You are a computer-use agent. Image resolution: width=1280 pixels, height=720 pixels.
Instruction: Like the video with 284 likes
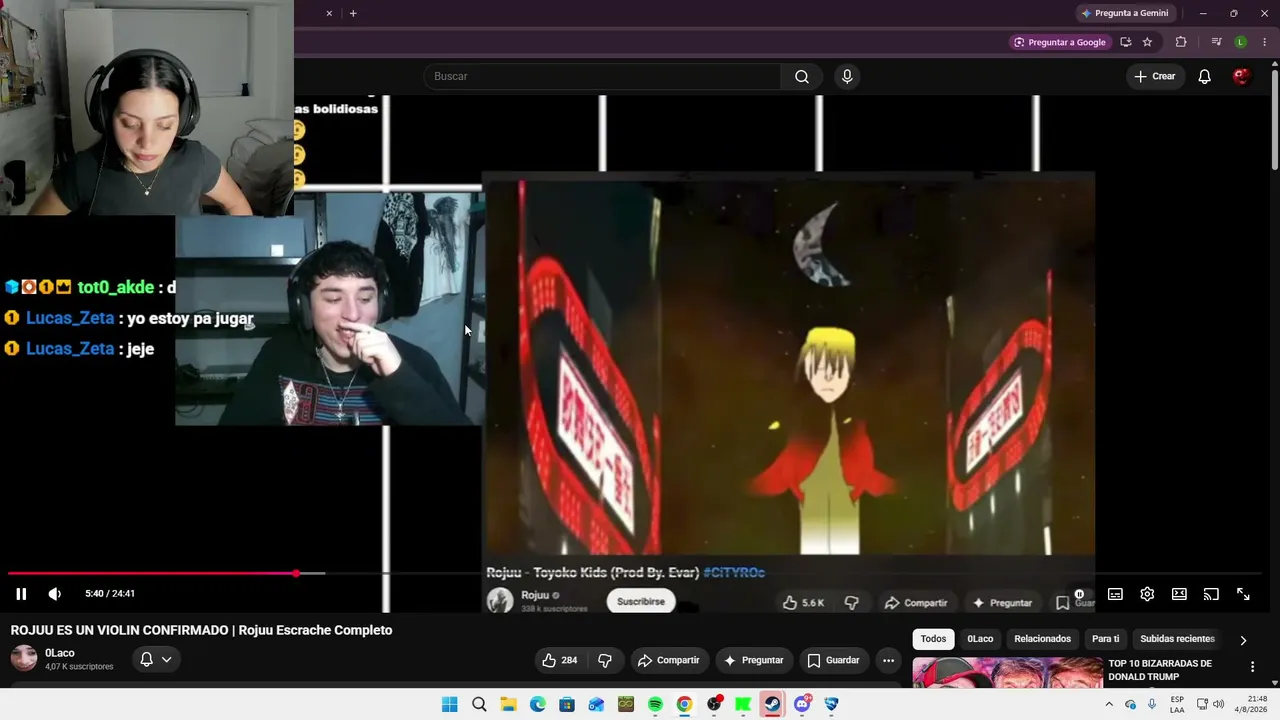[x=560, y=660]
